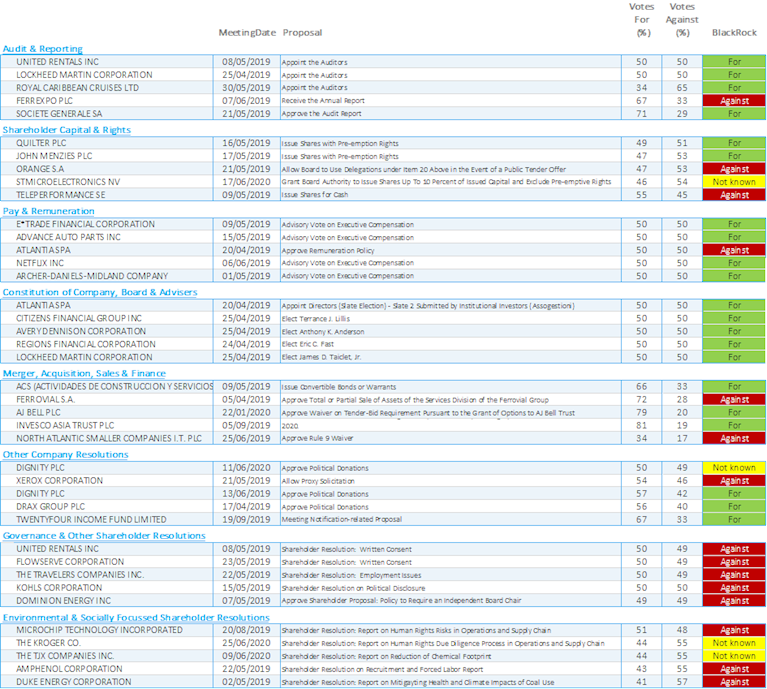Click the AJ BELL PLC company cell
This screenshot has width=767, height=689.
pyautogui.click(x=107, y=412)
